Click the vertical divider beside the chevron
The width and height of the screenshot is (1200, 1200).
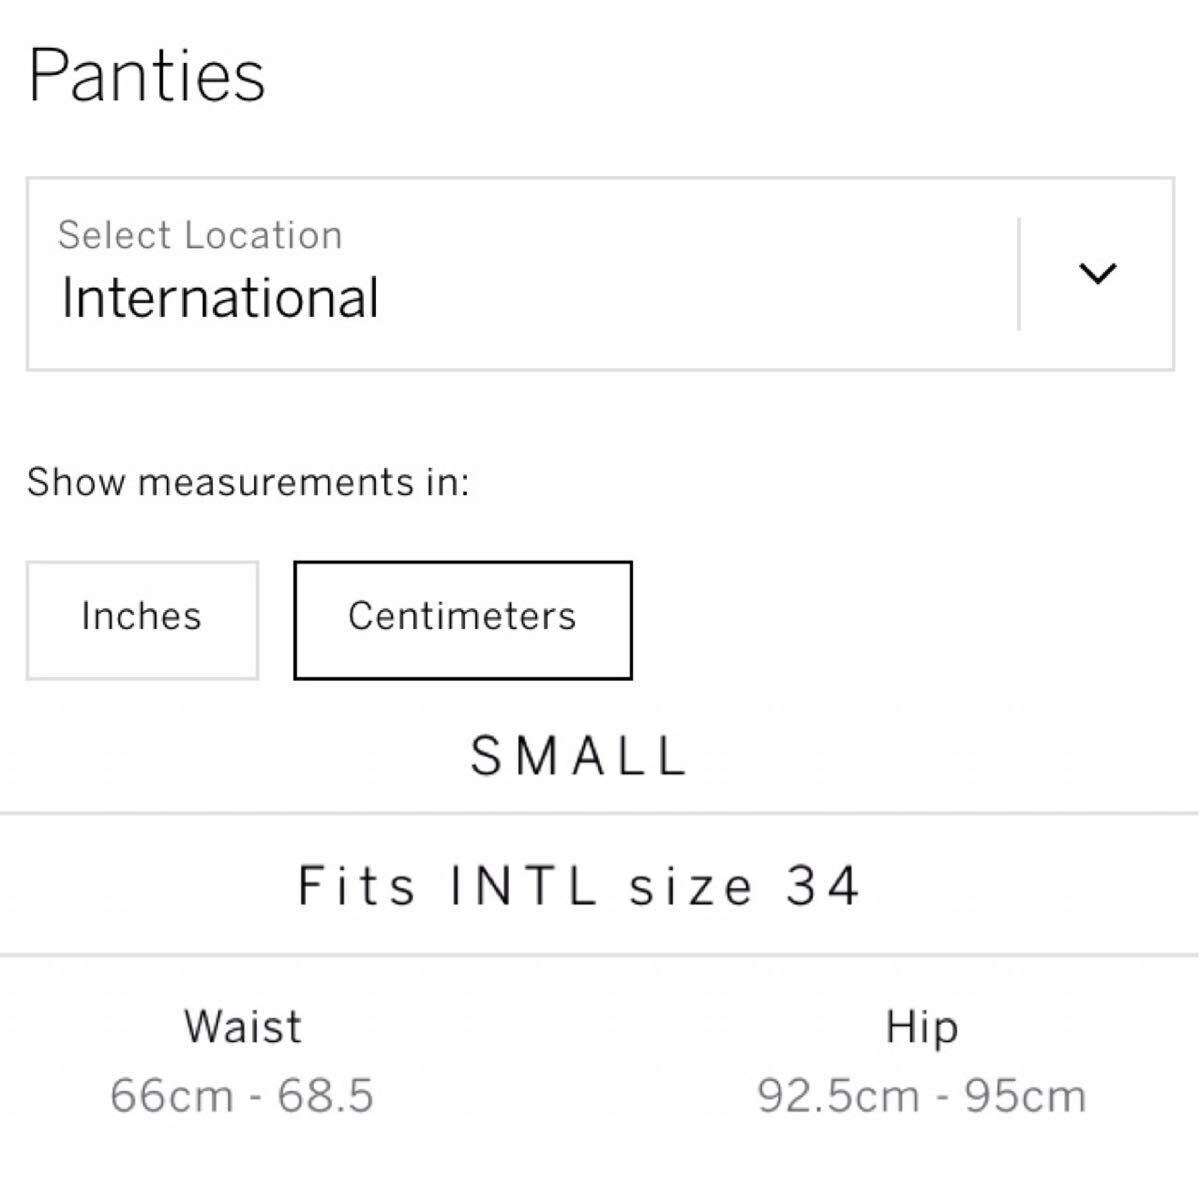click(1019, 273)
